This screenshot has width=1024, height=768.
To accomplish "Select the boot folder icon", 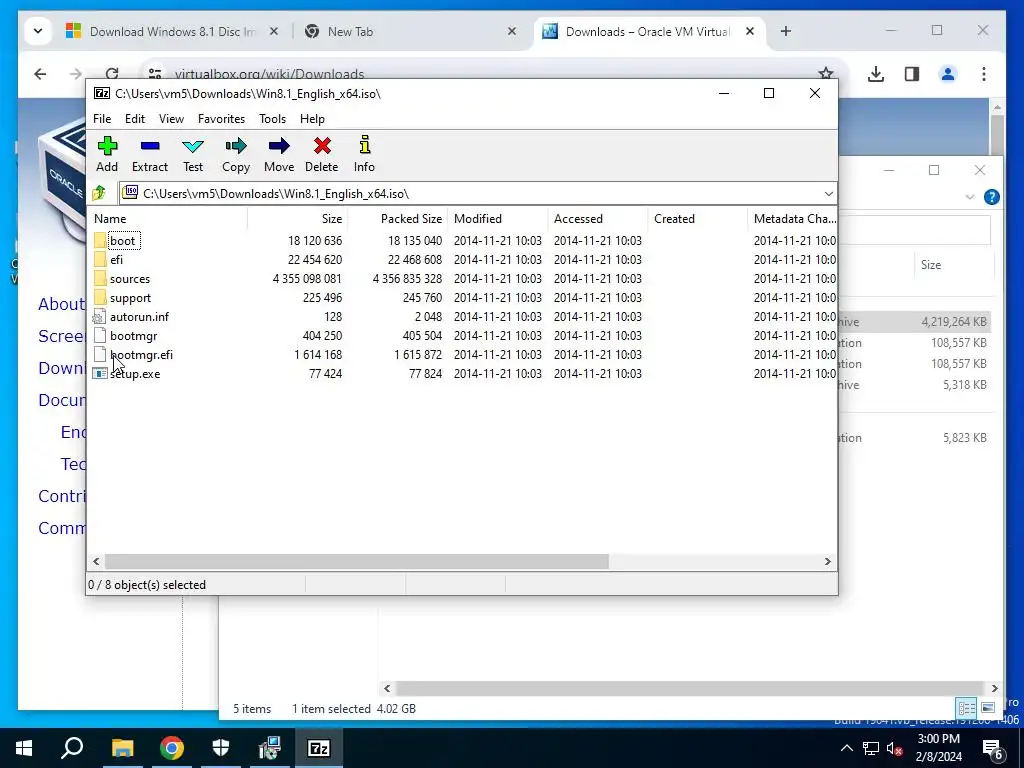I will [x=100, y=240].
